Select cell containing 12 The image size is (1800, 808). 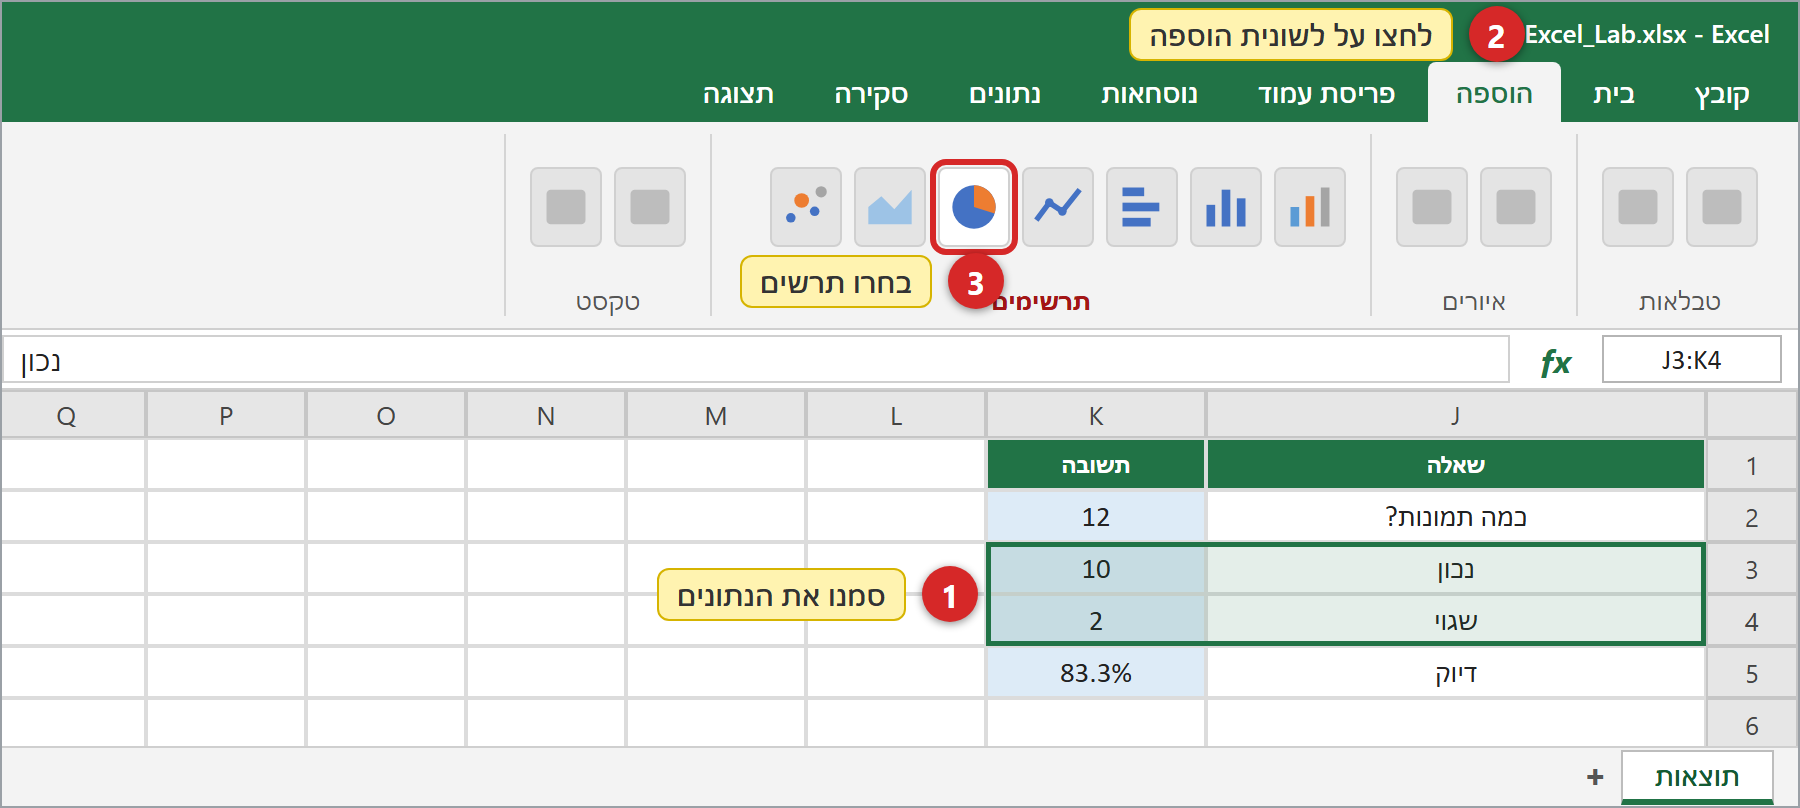[1096, 517]
